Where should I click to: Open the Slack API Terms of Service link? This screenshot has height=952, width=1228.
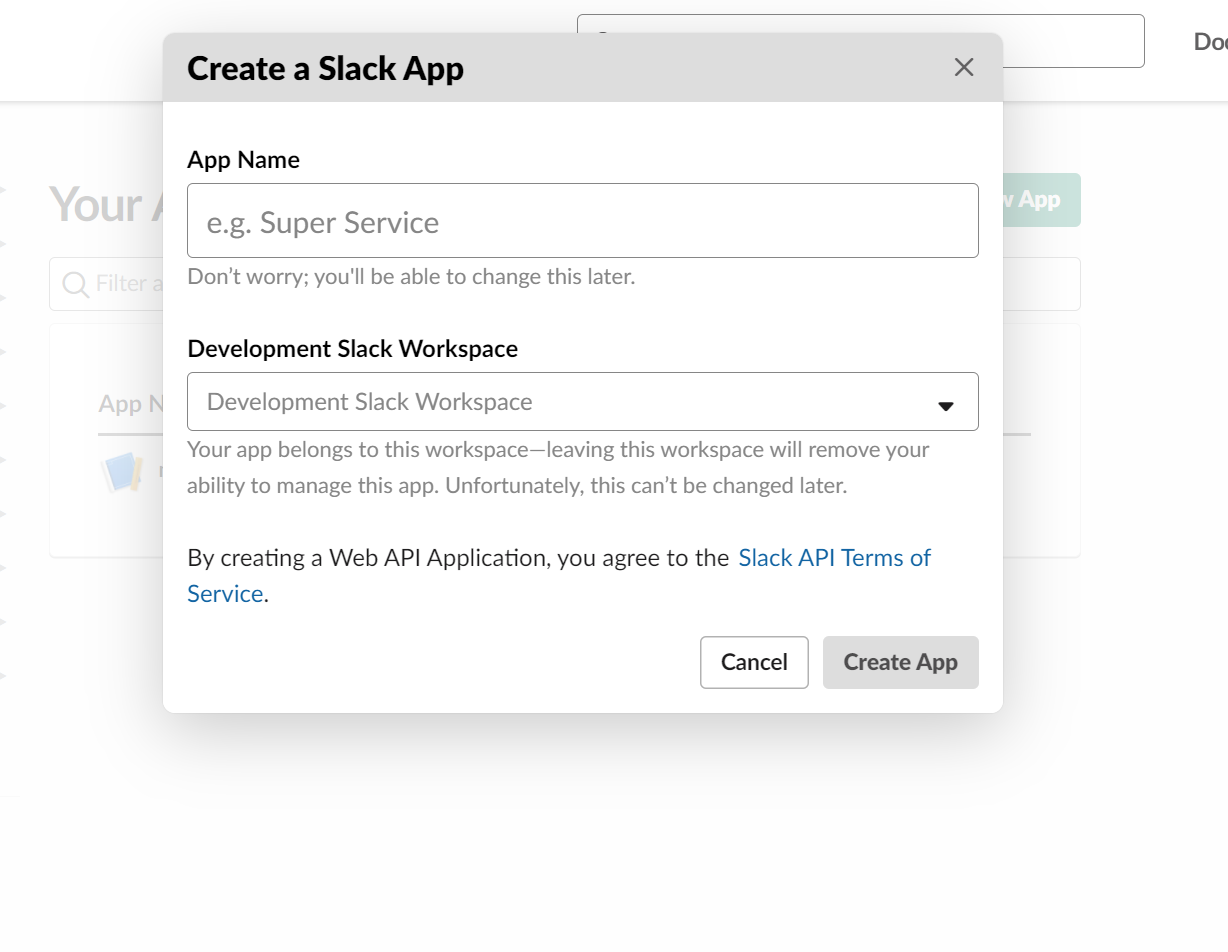point(835,558)
